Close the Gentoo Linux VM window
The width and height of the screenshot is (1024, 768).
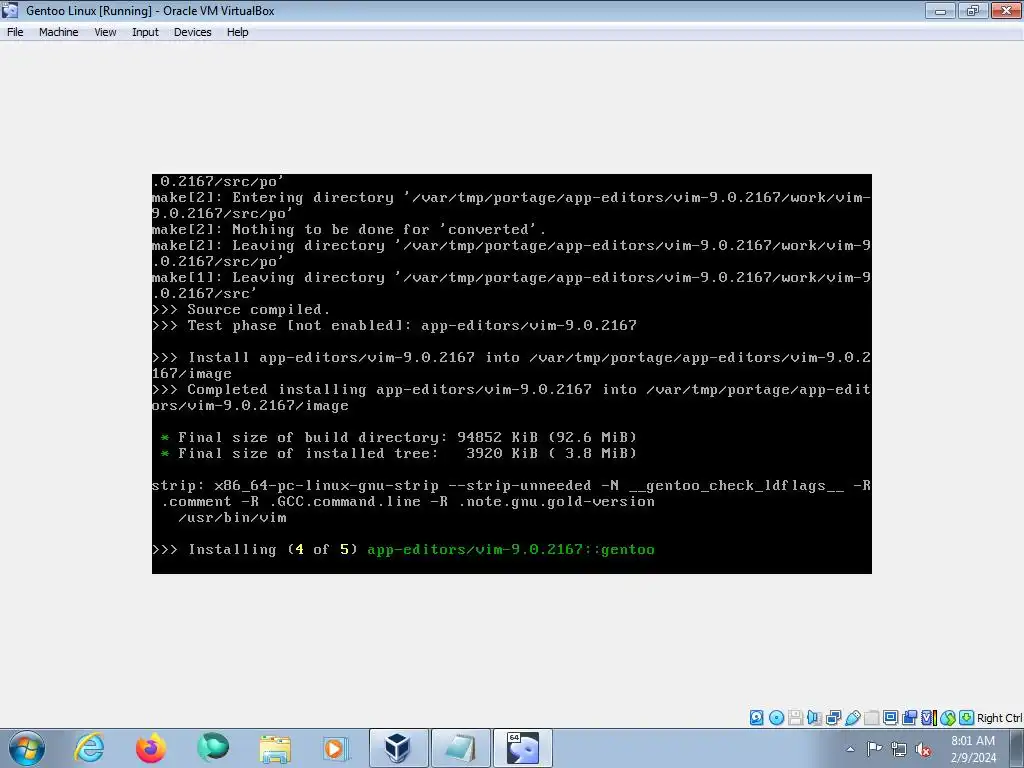coord(1006,10)
